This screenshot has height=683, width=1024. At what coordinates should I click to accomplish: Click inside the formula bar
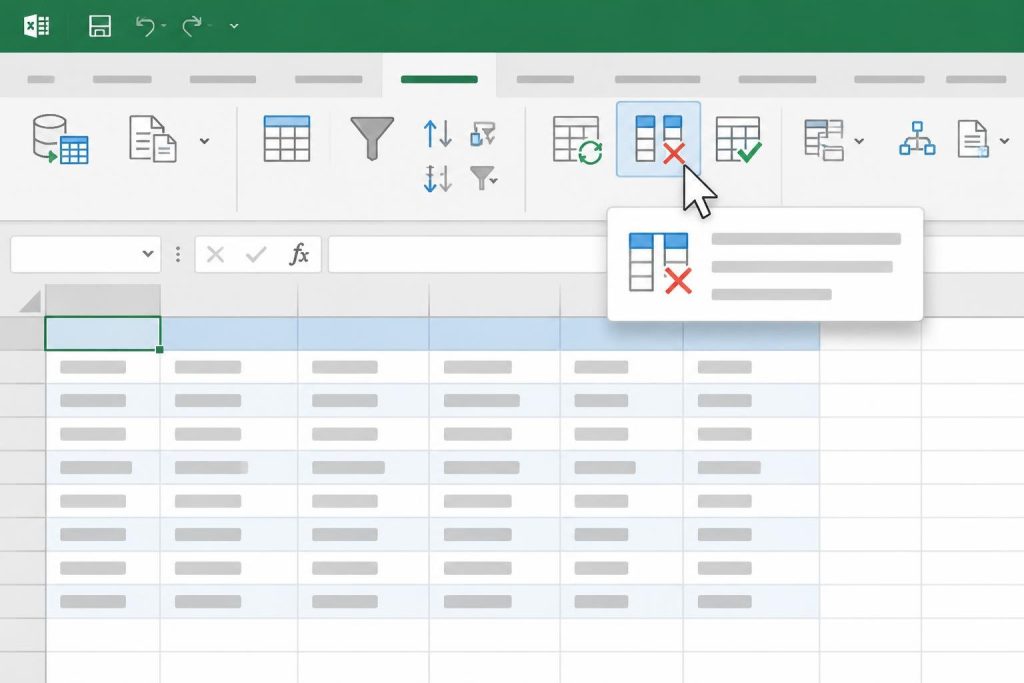(x=468, y=254)
